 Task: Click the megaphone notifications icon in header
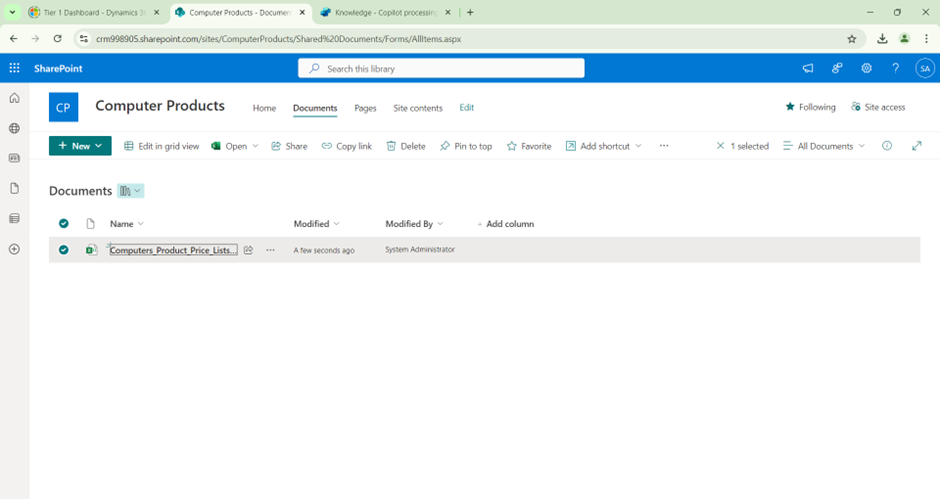tap(807, 68)
